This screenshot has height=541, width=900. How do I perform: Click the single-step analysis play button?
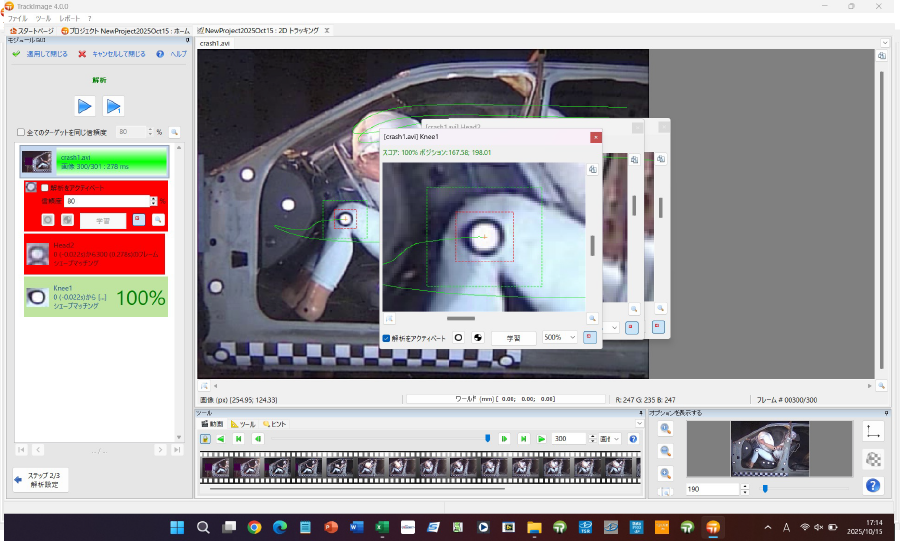pyautogui.click(x=114, y=106)
